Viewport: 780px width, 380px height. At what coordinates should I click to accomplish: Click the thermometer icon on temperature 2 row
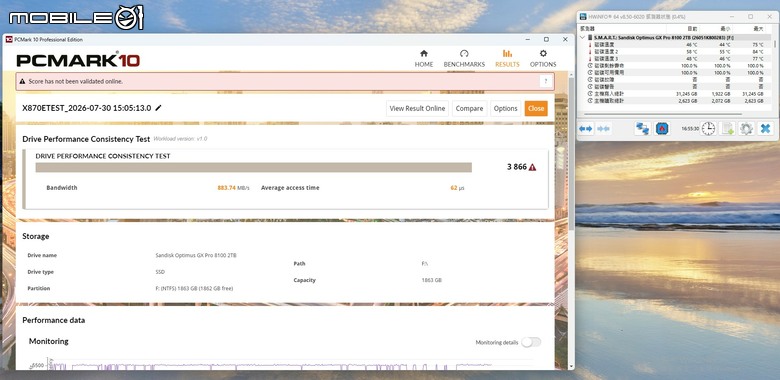point(590,51)
